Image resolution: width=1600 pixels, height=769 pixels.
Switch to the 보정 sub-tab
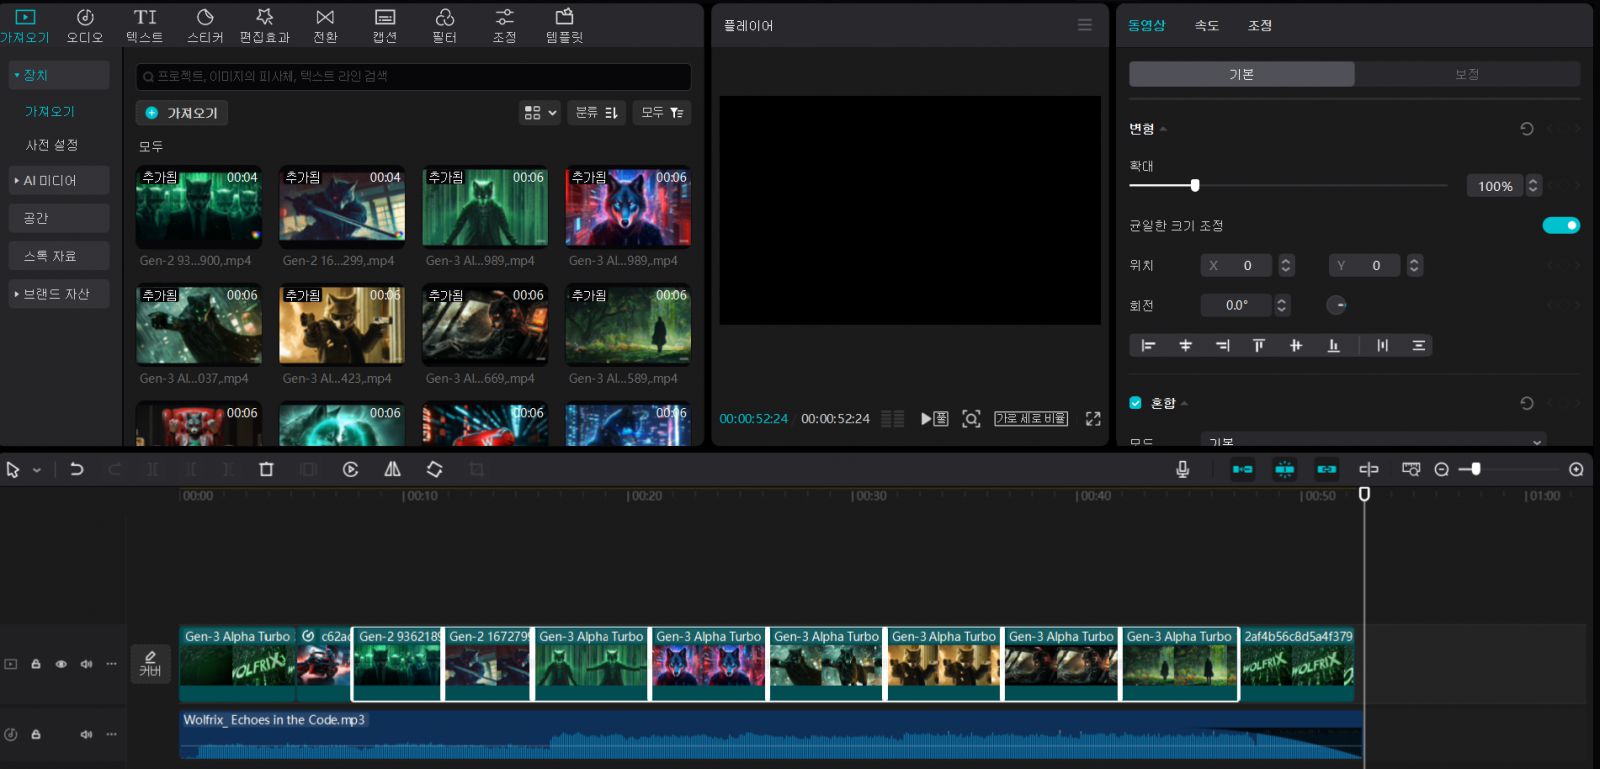point(1467,74)
